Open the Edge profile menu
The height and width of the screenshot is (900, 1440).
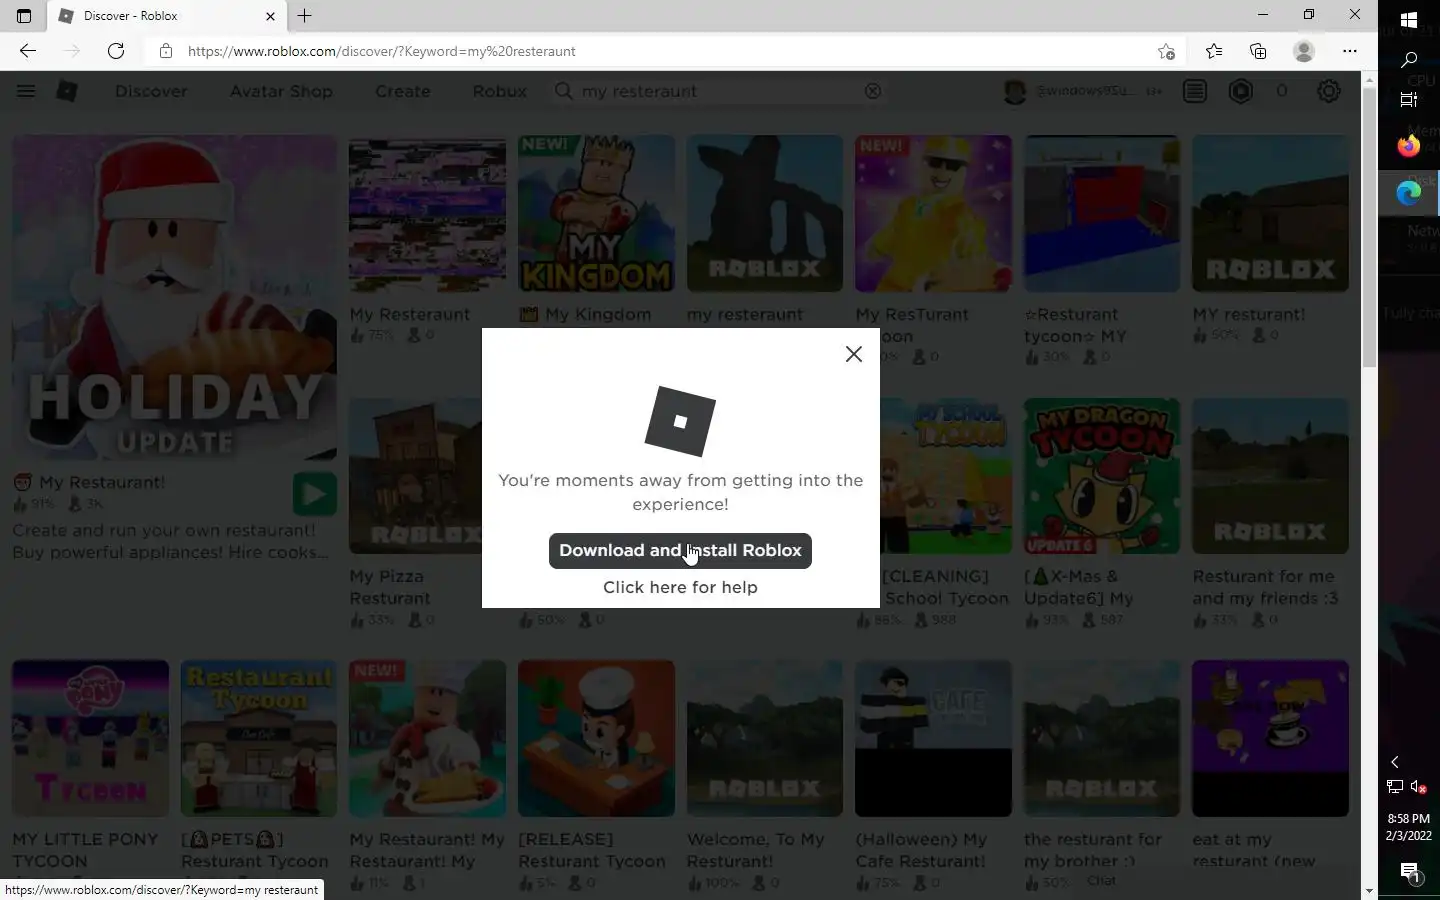[x=1303, y=51]
